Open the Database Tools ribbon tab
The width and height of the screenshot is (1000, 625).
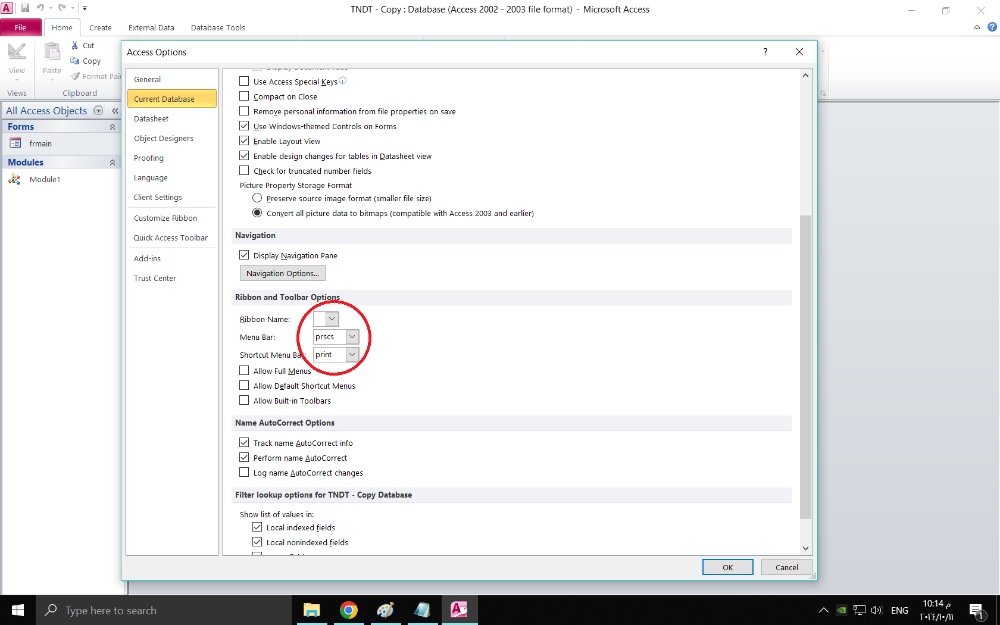218,27
